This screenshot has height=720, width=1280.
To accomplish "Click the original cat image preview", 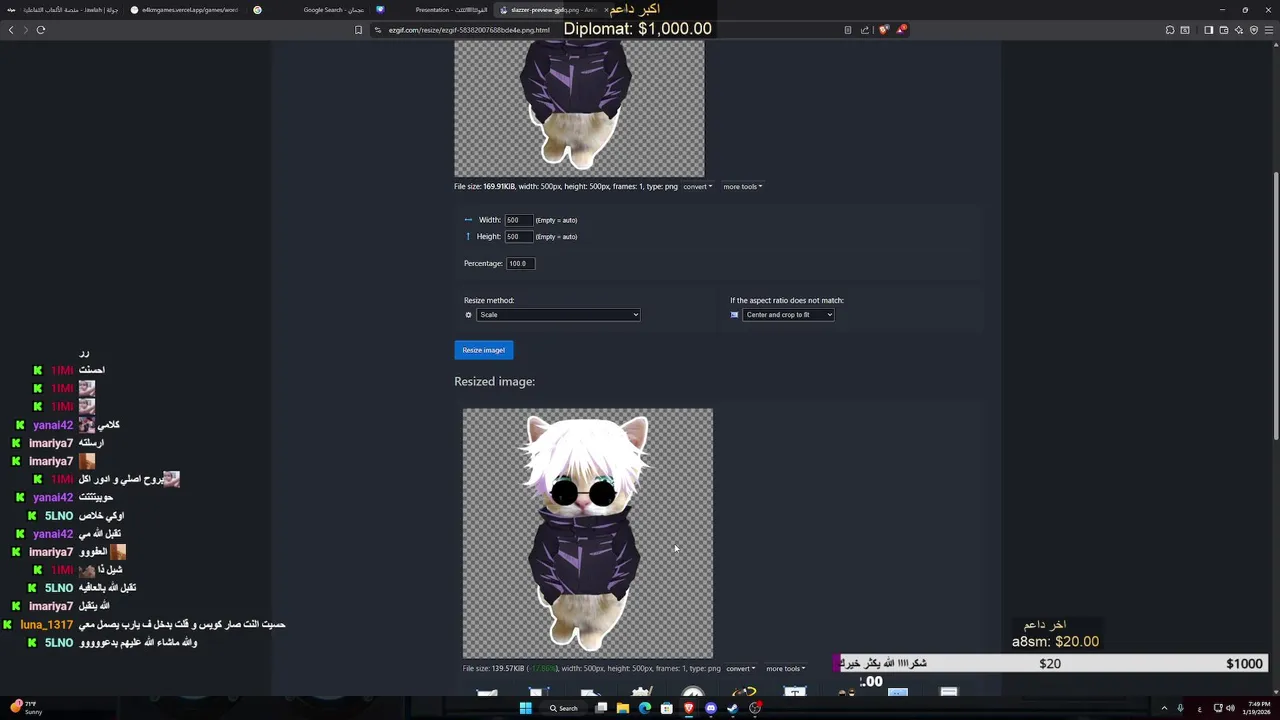I will pyautogui.click(x=579, y=108).
